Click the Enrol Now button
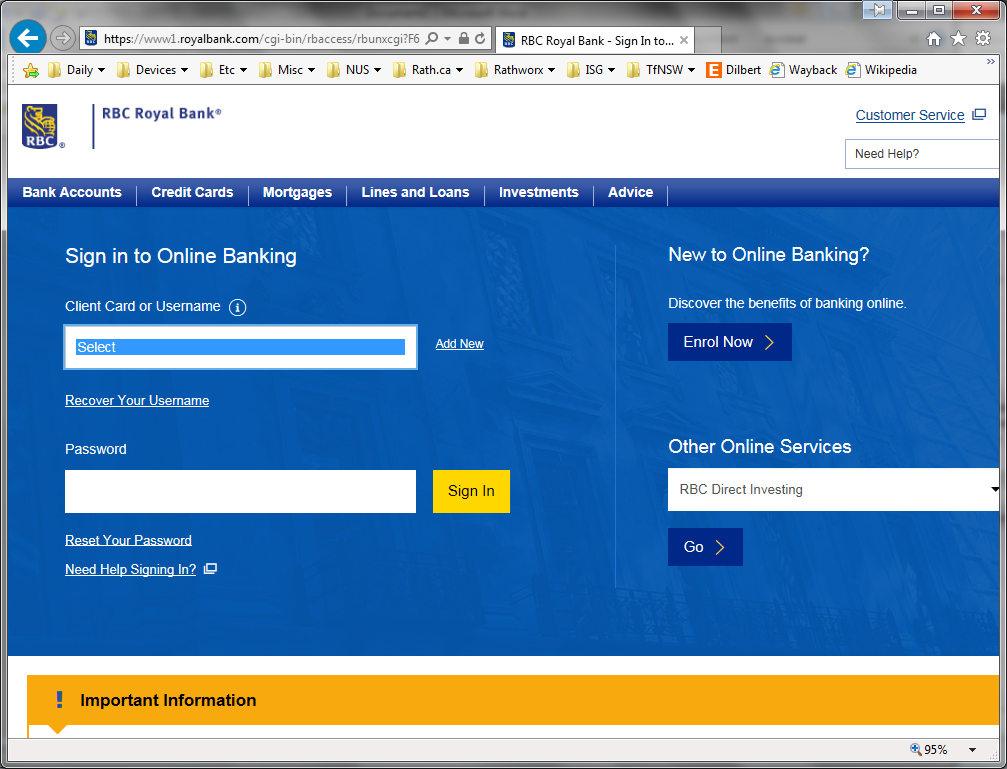Screen dimensions: 1007x769 pyautogui.click(x=729, y=342)
